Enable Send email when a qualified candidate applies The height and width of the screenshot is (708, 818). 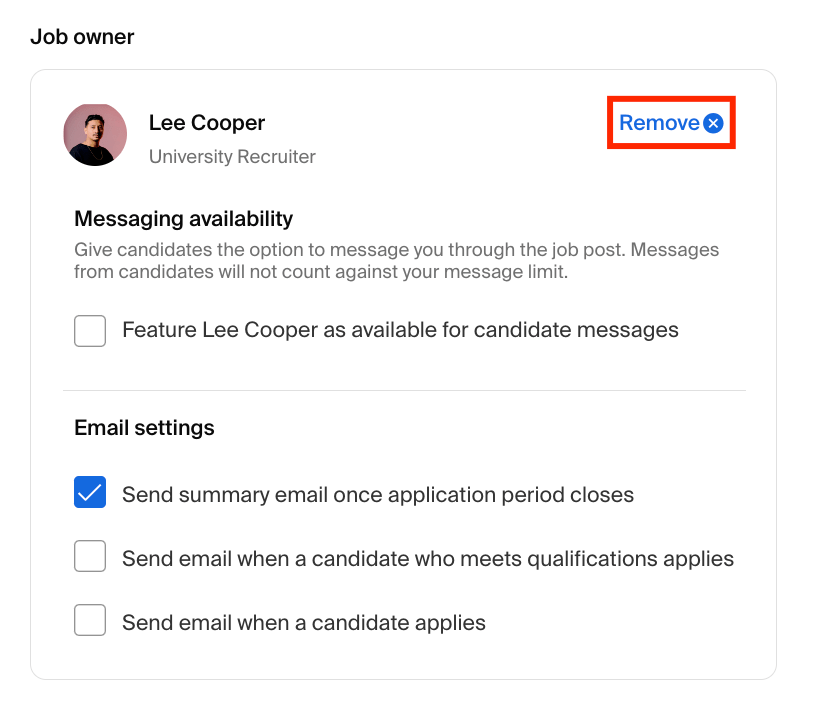tap(90, 556)
